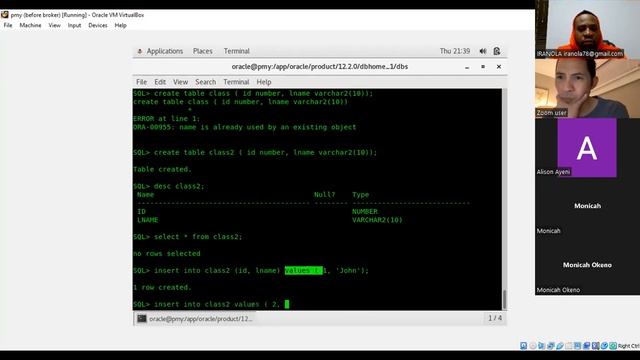
Task: Click 'VARCHAR2(10)' in desc output
Action: [x=377, y=220]
